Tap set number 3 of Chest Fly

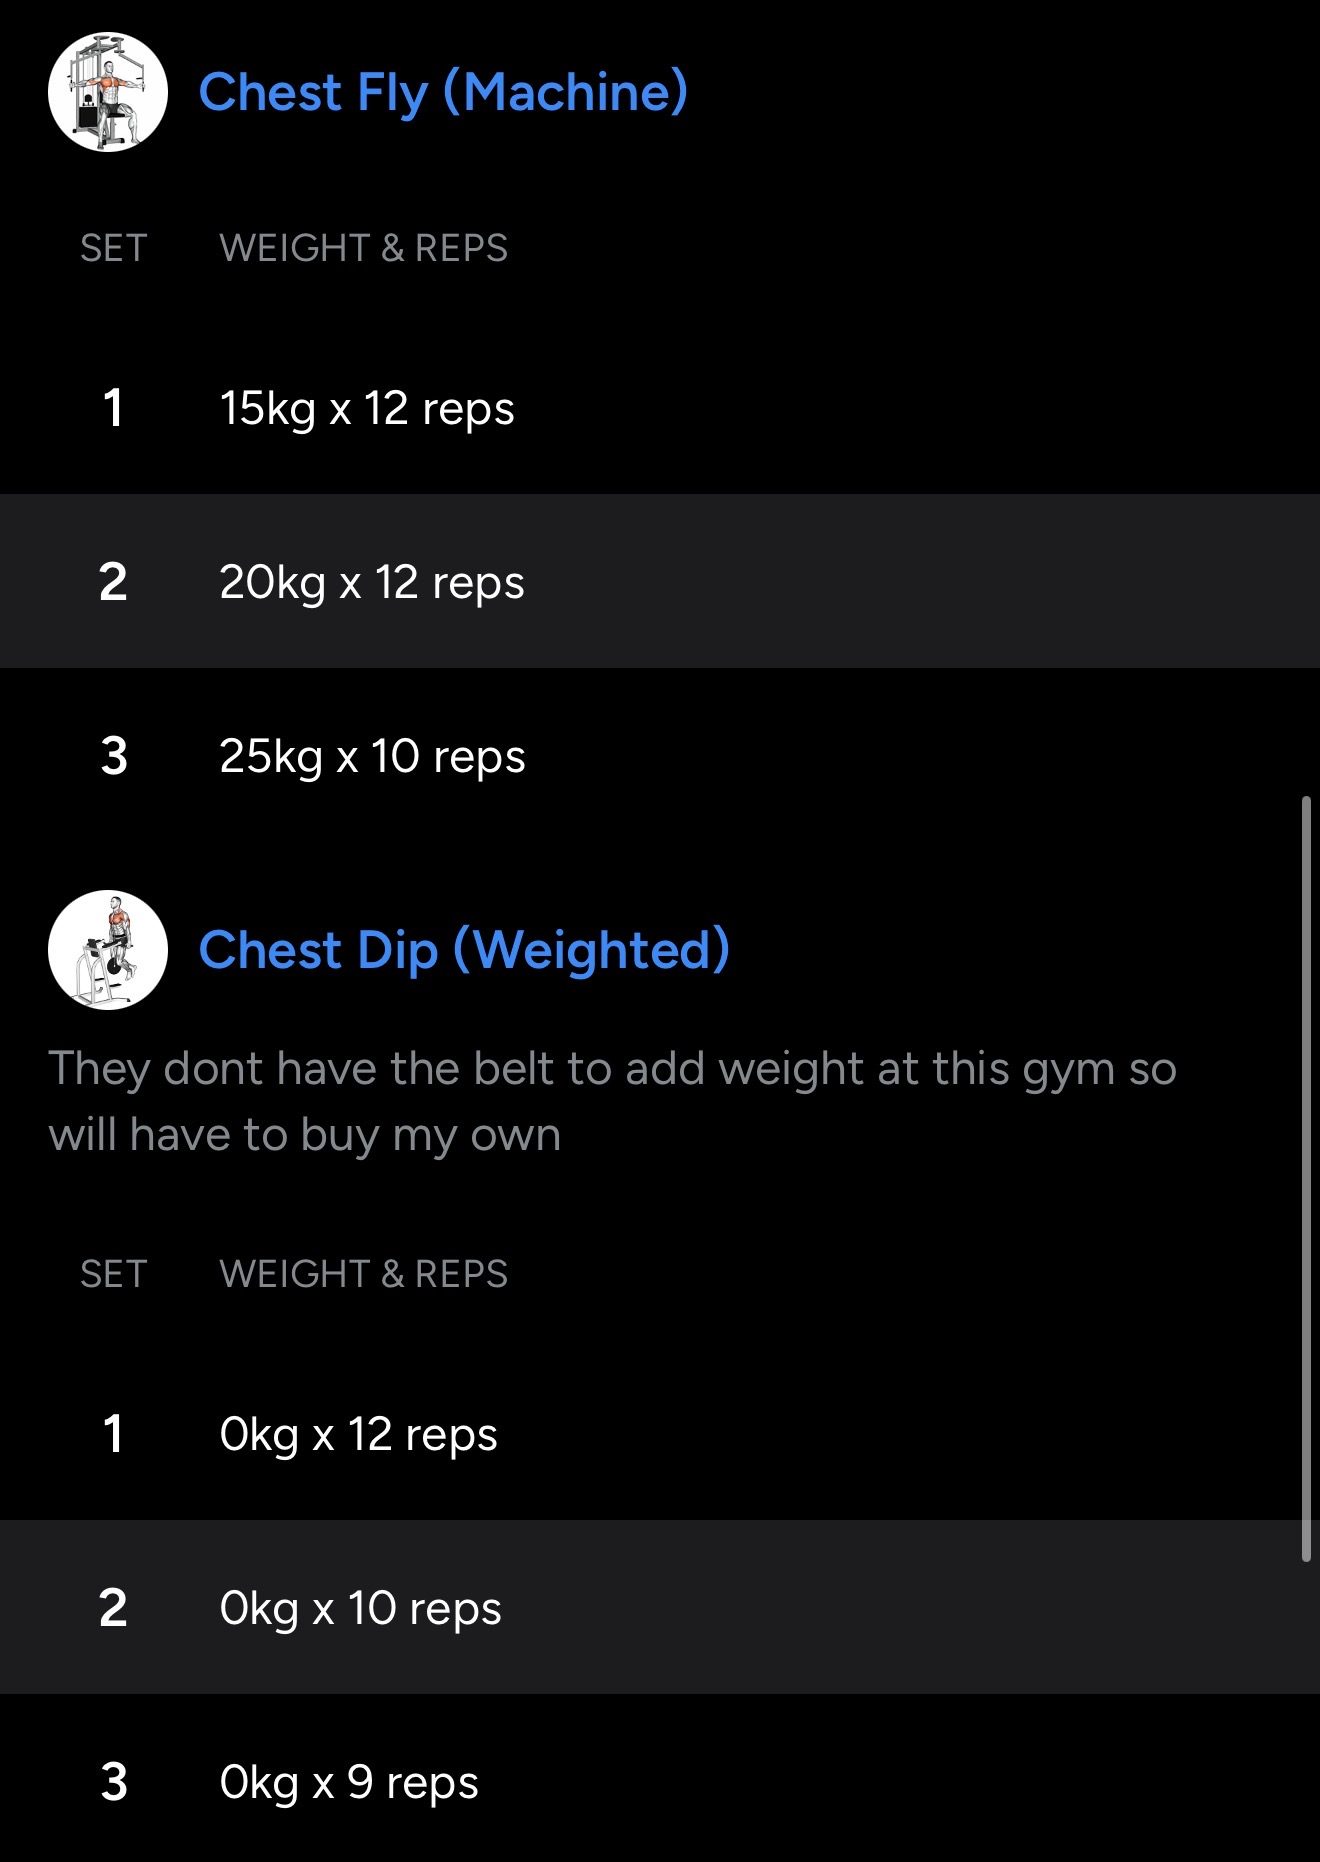[x=114, y=756]
